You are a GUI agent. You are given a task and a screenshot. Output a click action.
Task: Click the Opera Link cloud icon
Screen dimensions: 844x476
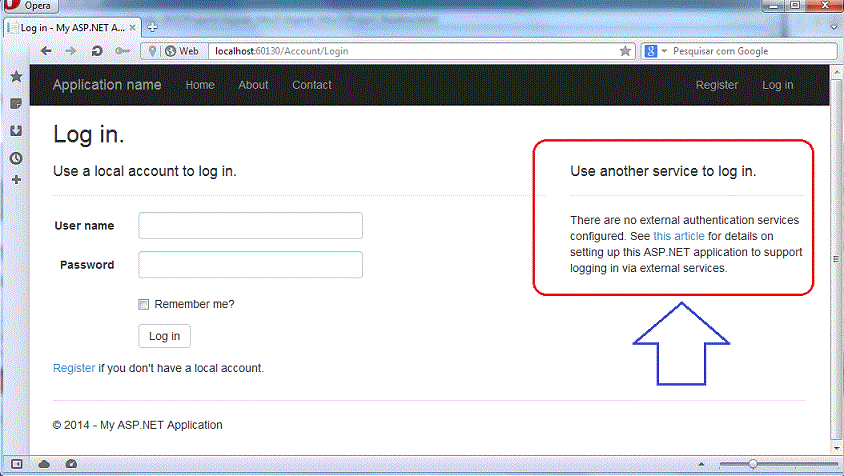[44, 464]
